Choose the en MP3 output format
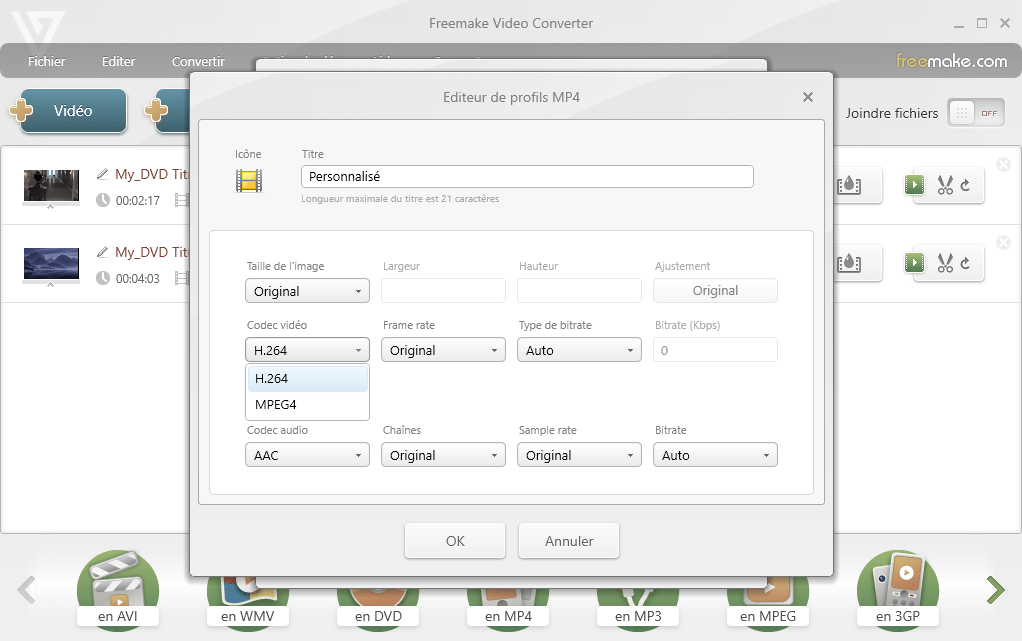 pyautogui.click(x=638, y=603)
